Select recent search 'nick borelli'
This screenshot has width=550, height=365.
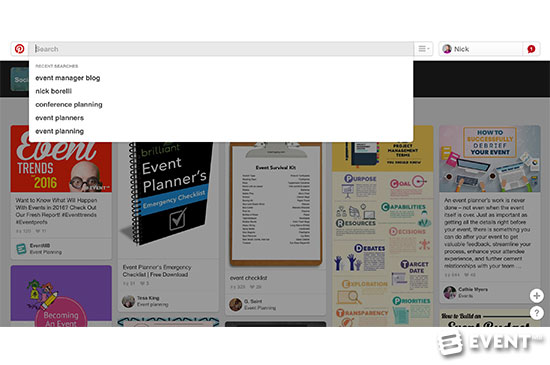(x=53, y=91)
